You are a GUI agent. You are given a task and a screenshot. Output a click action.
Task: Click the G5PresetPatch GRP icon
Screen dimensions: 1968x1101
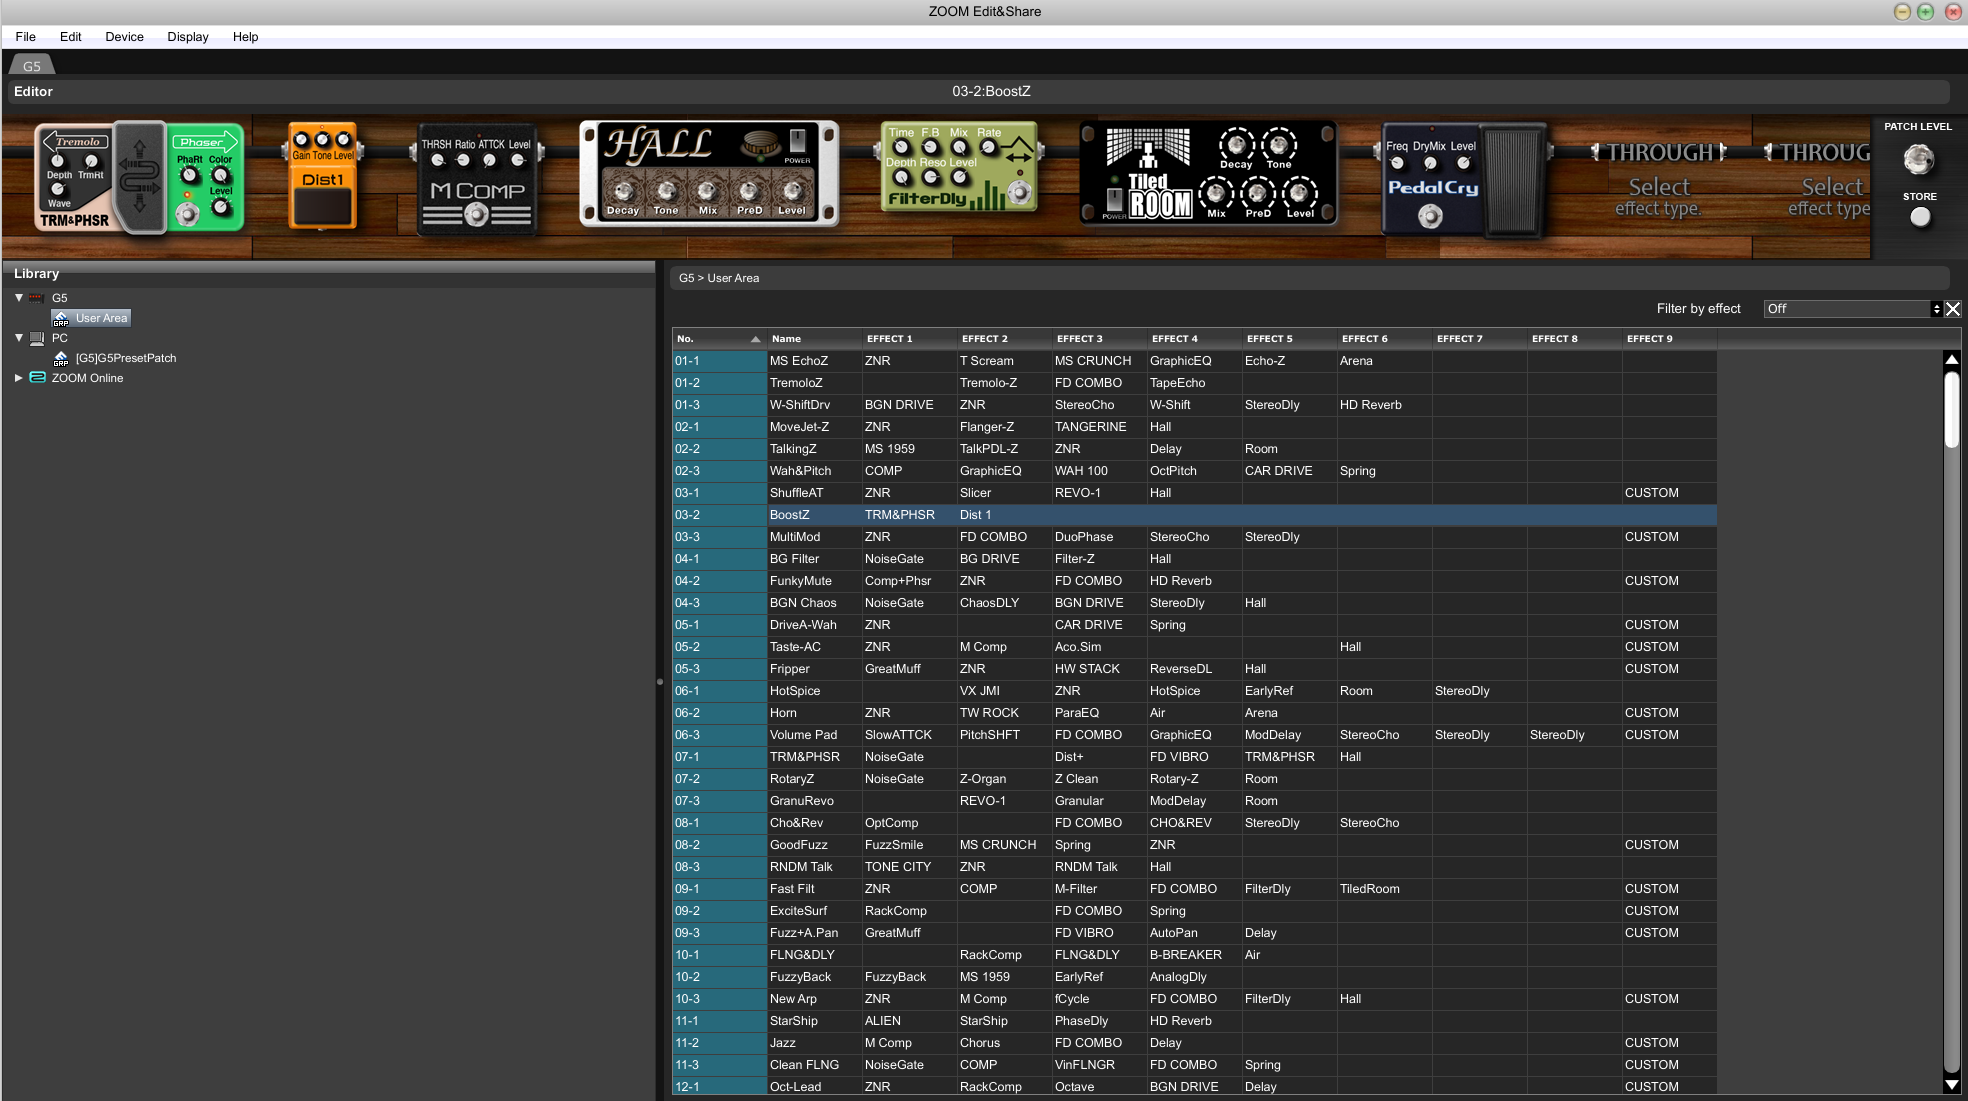pos(61,358)
